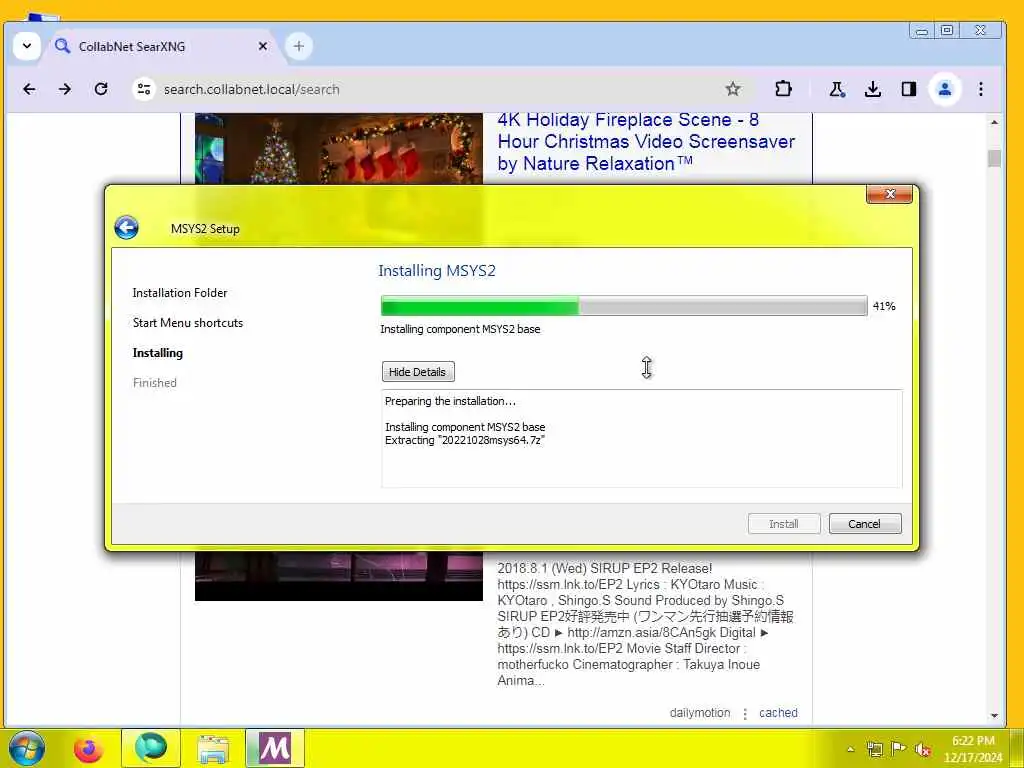Click Extracting 20221028msys64.7z log line
This screenshot has width=1024, height=768.
[x=464, y=440]
